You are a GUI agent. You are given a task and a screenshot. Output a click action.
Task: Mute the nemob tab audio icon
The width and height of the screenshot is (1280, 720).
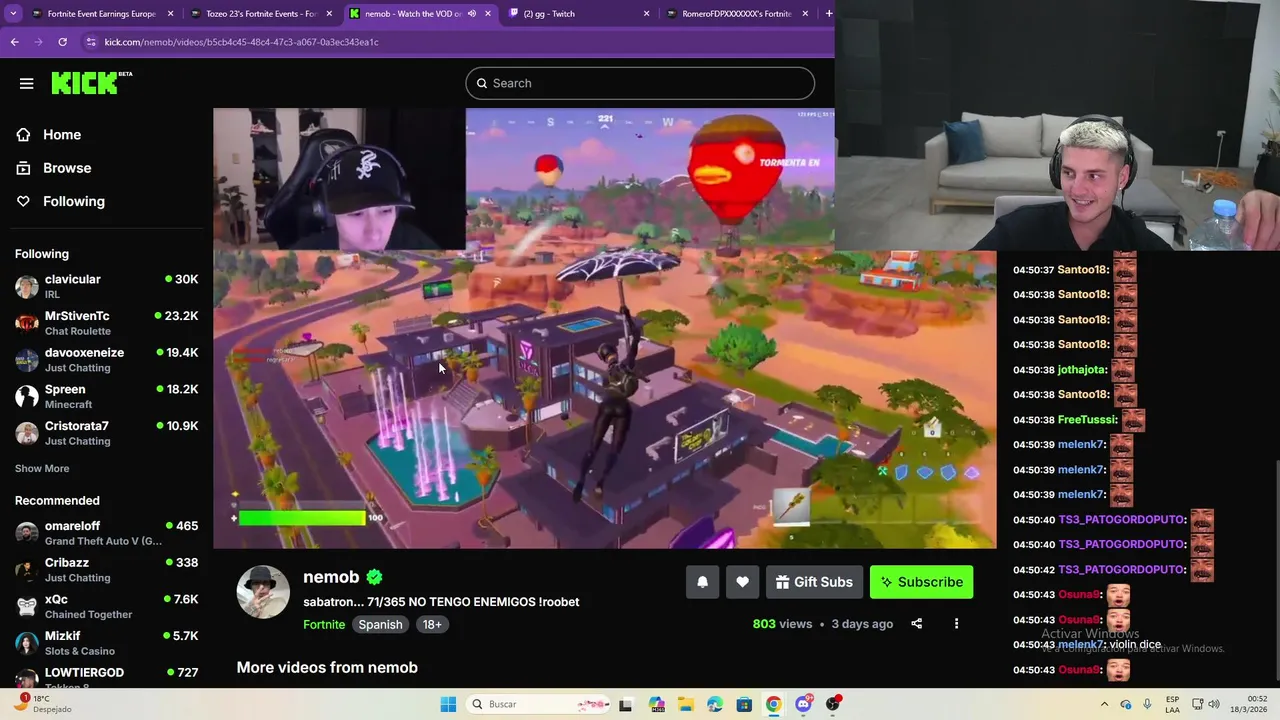(472, 14)
